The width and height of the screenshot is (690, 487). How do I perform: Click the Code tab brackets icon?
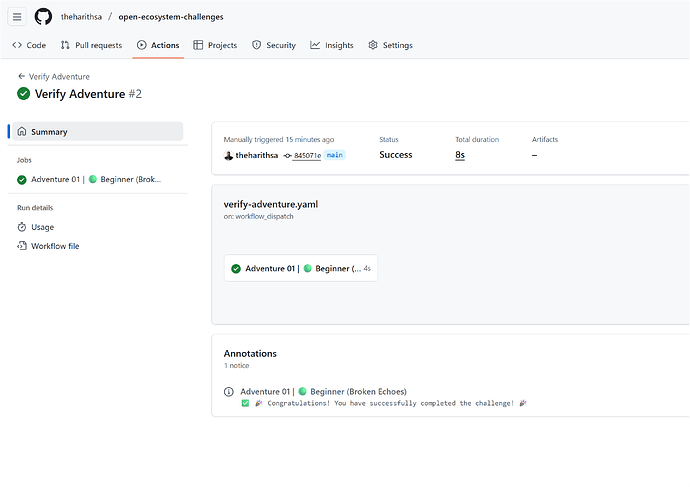coord(17,45)
